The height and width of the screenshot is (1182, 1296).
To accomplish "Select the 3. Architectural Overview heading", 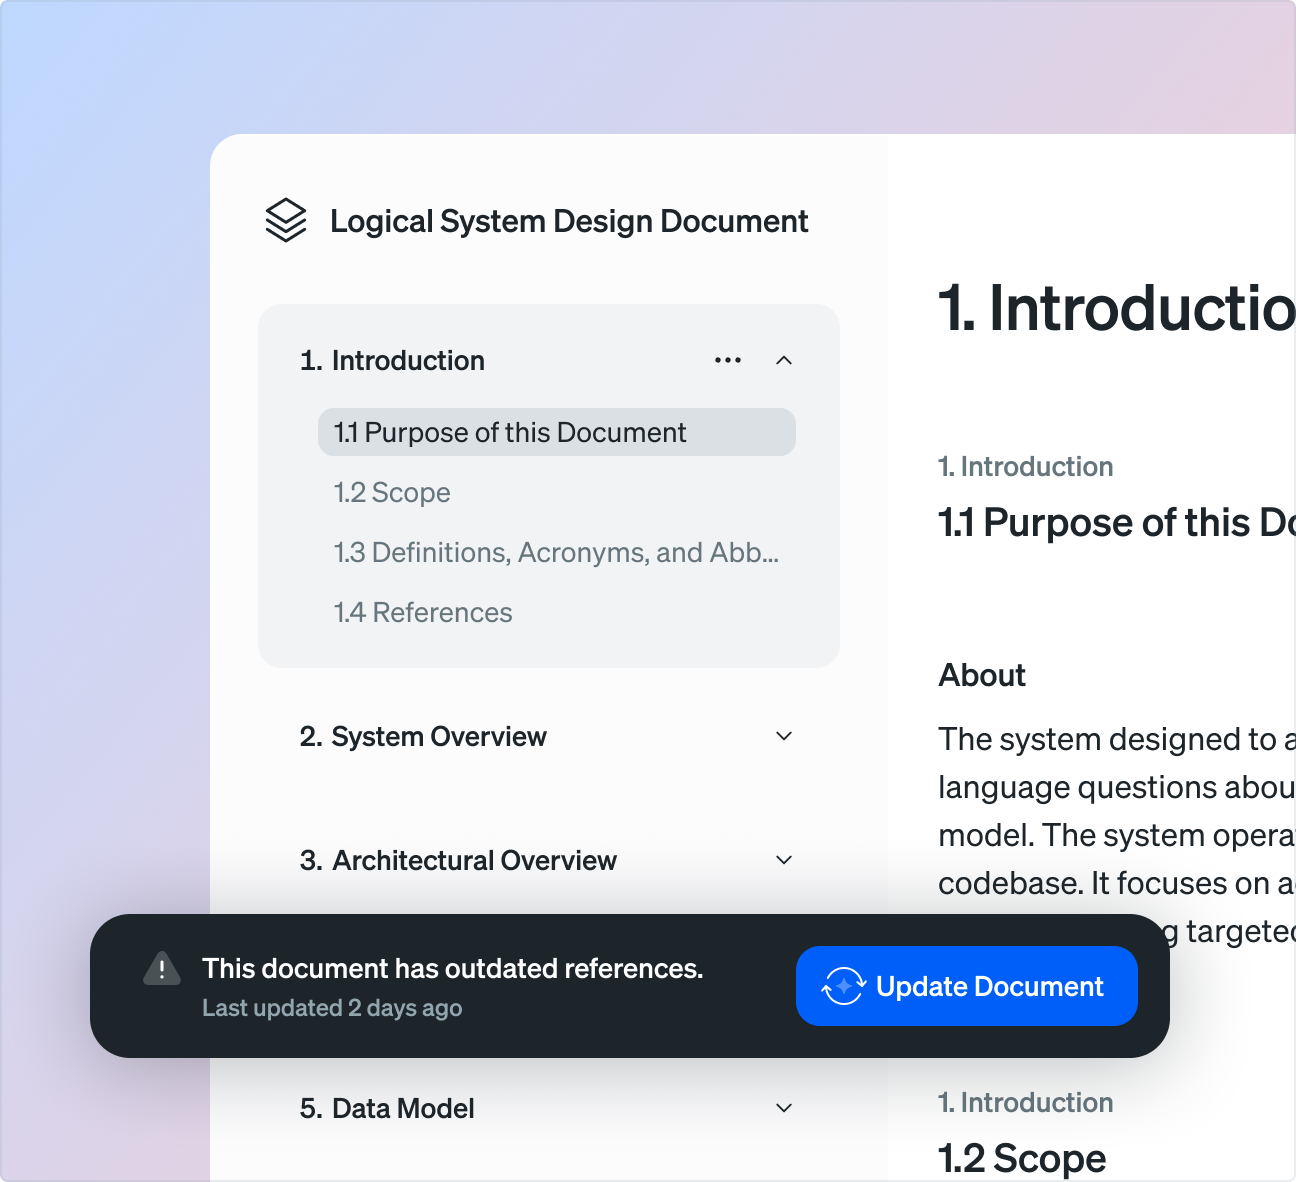I will point(458,860).
